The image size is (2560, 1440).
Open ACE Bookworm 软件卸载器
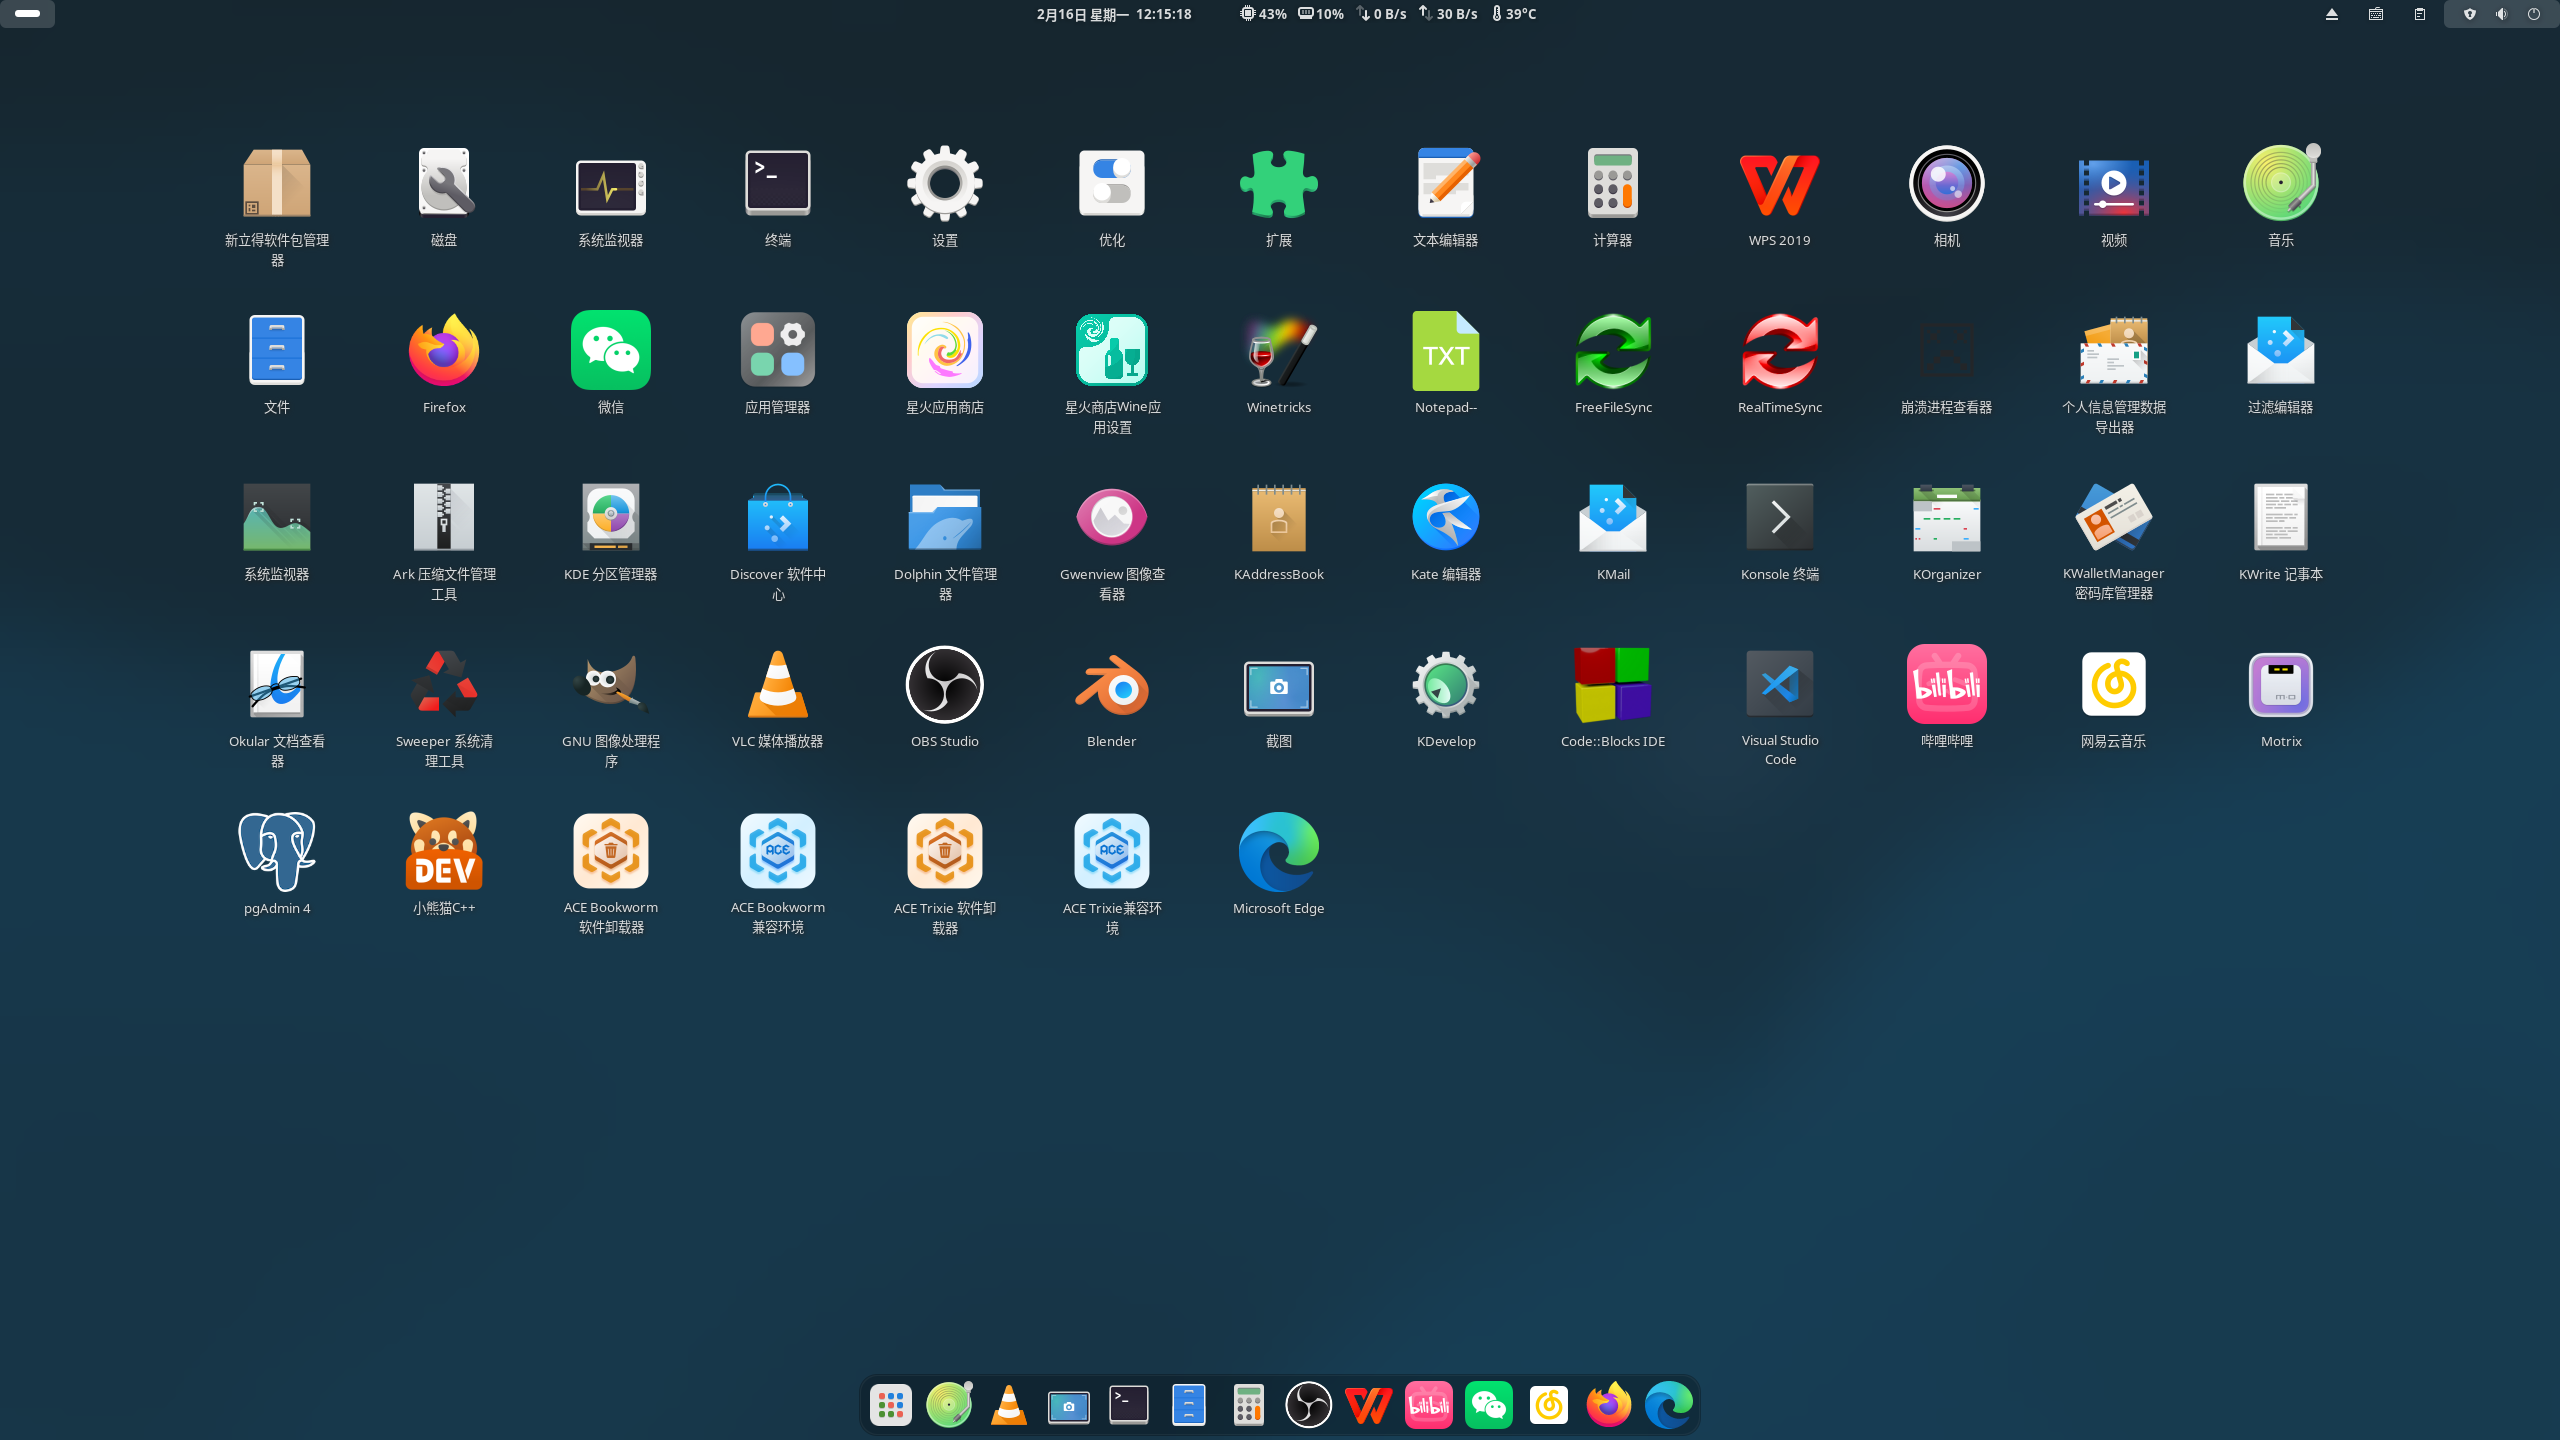tap(611, 851)
